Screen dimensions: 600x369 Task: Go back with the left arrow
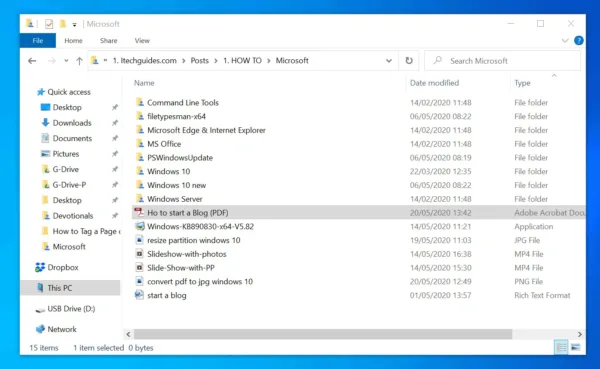(32, 61)
